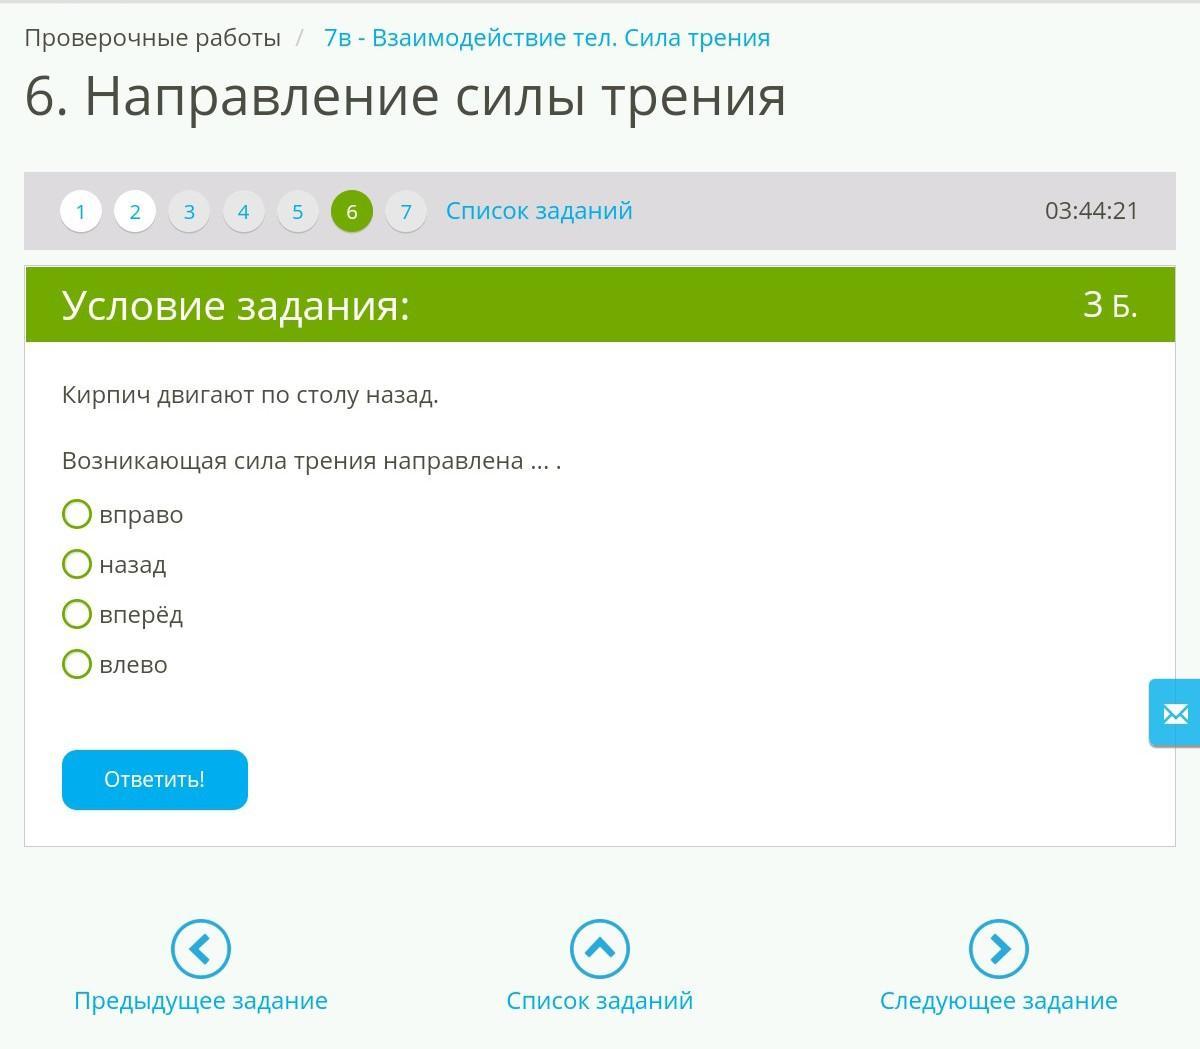Image resolution: width=1200 pixels, height=1049 pixels.
Task: Click heading '6. Направление силы трения'
Action: (405, 97)
